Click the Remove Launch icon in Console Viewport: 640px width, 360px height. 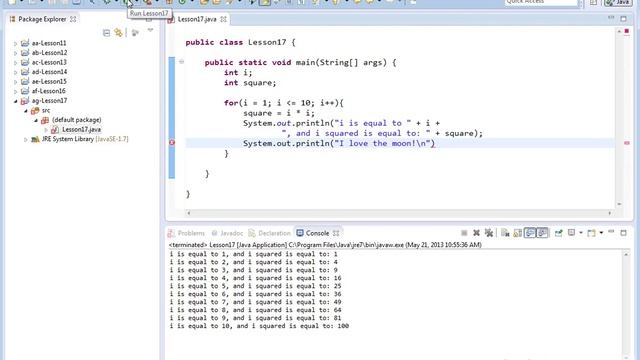click(x=476, y=233)
